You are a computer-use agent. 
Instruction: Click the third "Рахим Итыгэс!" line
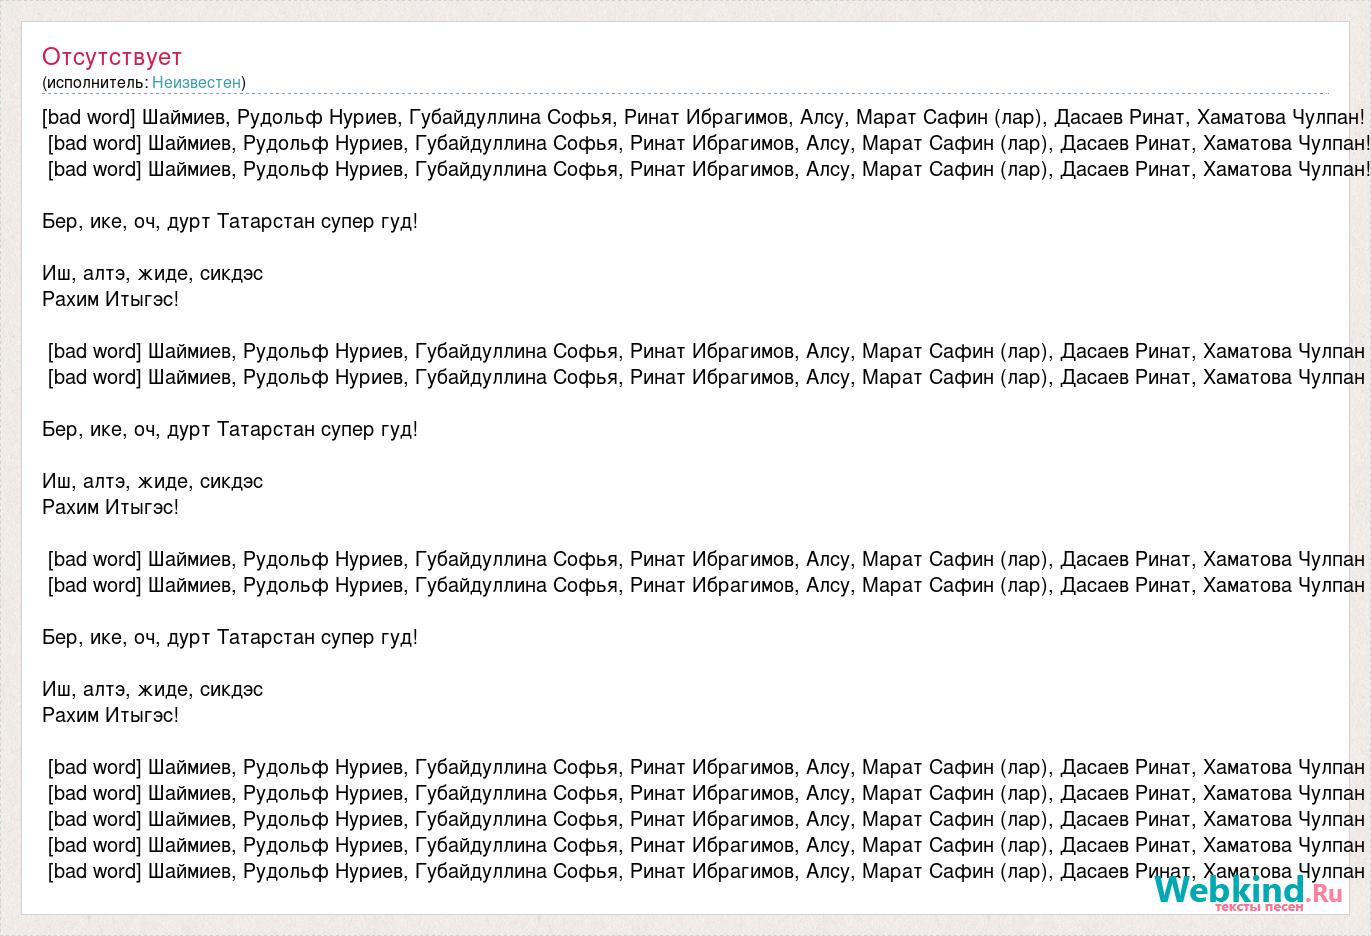(110, 715)
